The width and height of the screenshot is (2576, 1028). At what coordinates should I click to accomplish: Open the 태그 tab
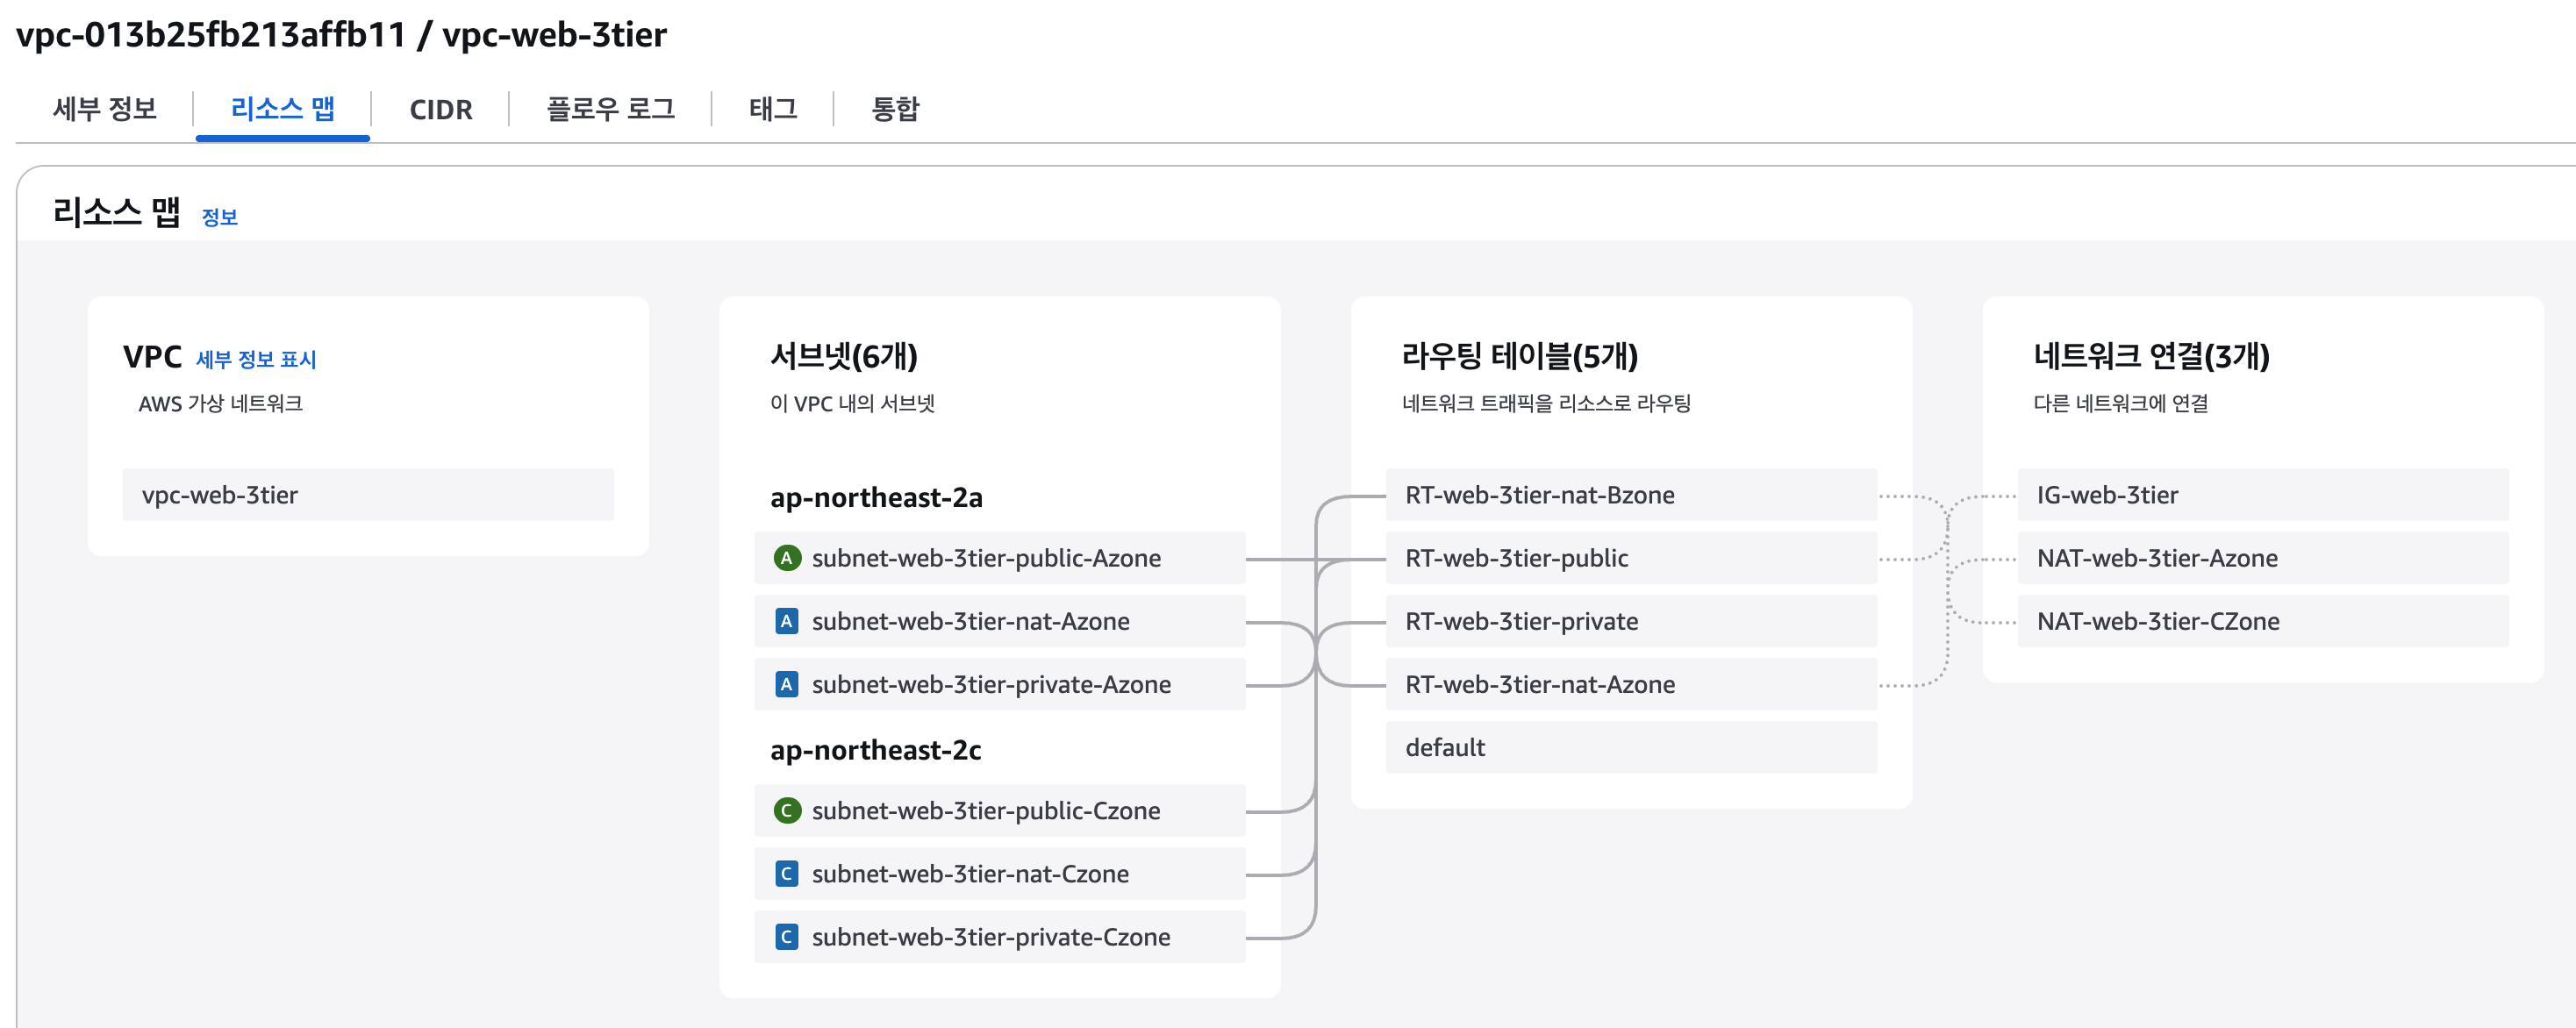[772, 109]
